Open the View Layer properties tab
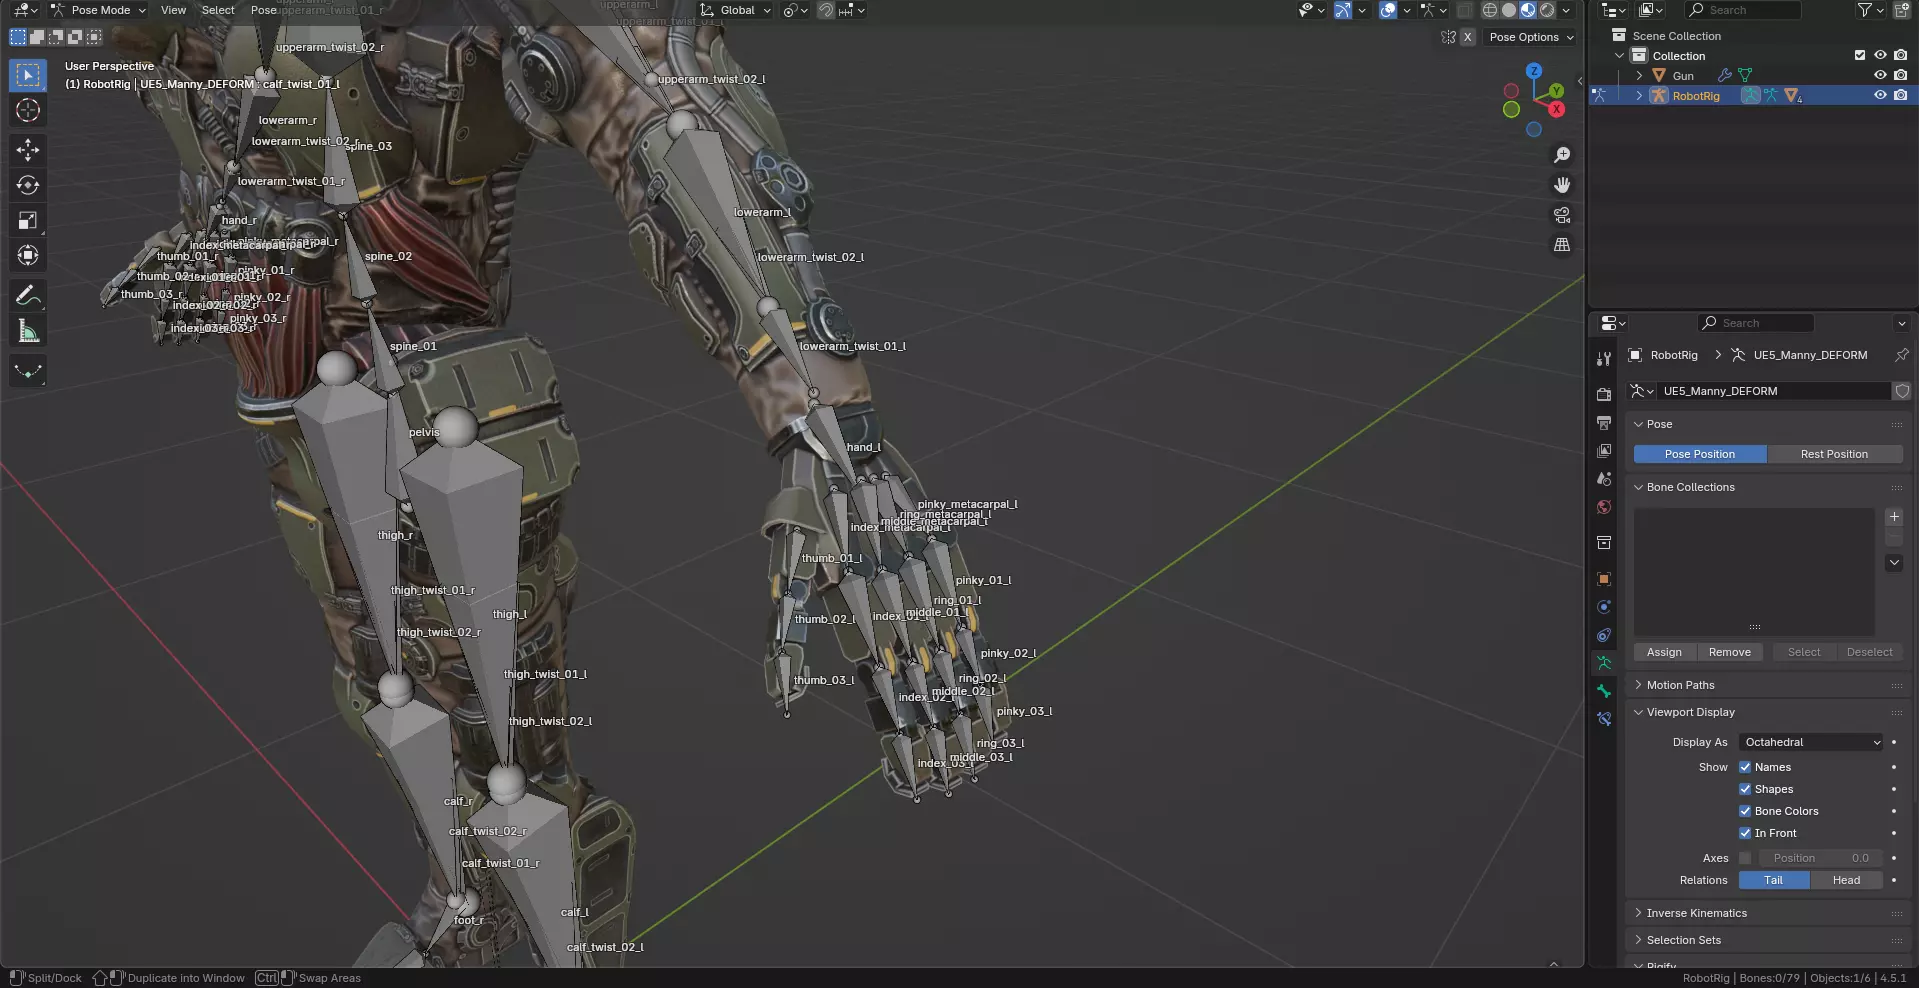Screen dimensions: 1919x988 pyautogui.click(x=1604, y=451)
